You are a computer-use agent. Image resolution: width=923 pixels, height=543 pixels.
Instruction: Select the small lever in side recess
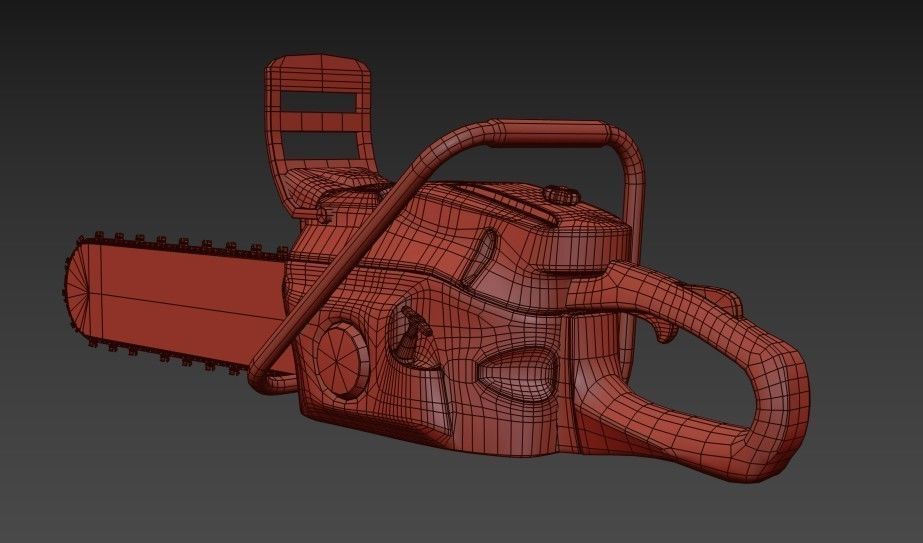click(412, 332)
